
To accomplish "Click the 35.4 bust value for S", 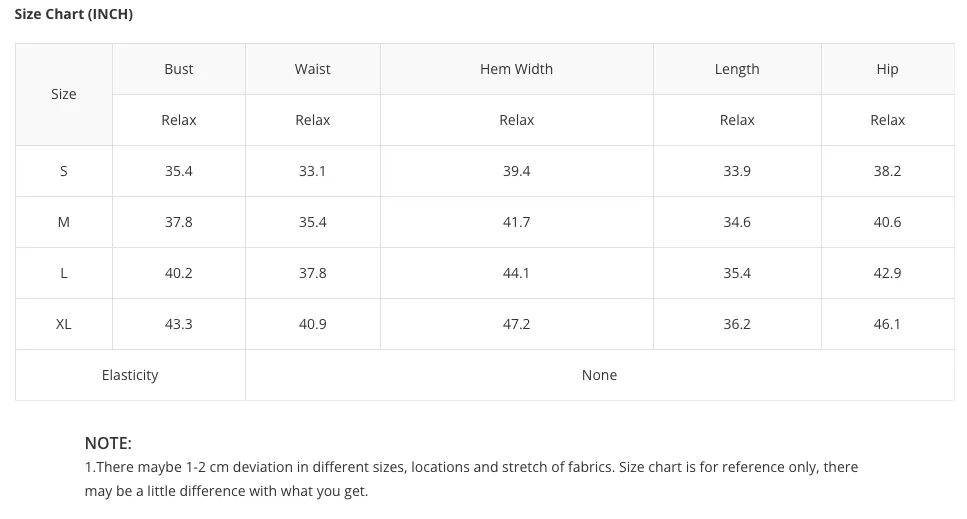I will 179,171.
